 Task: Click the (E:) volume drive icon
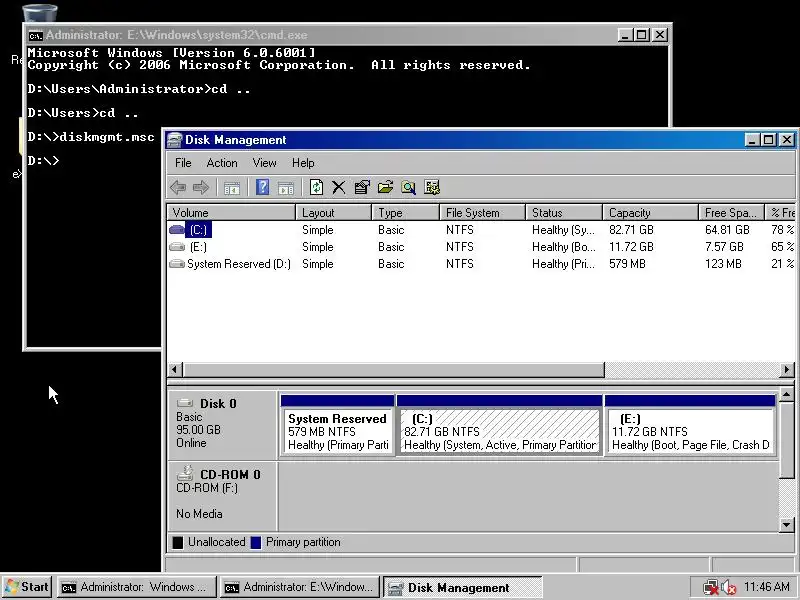click(x=177, y=247)
